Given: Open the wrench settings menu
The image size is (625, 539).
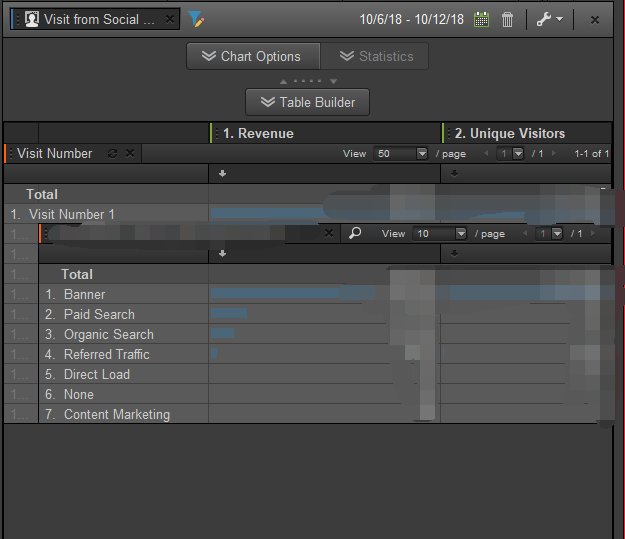Looking at the screenshot, I should tap(549, 19).
